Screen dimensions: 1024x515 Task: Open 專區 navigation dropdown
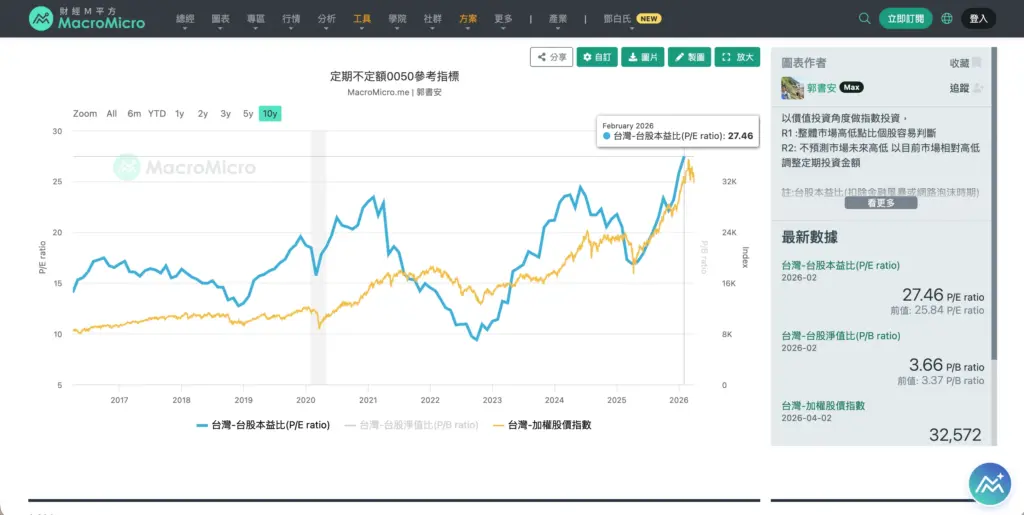click(256, 20)
